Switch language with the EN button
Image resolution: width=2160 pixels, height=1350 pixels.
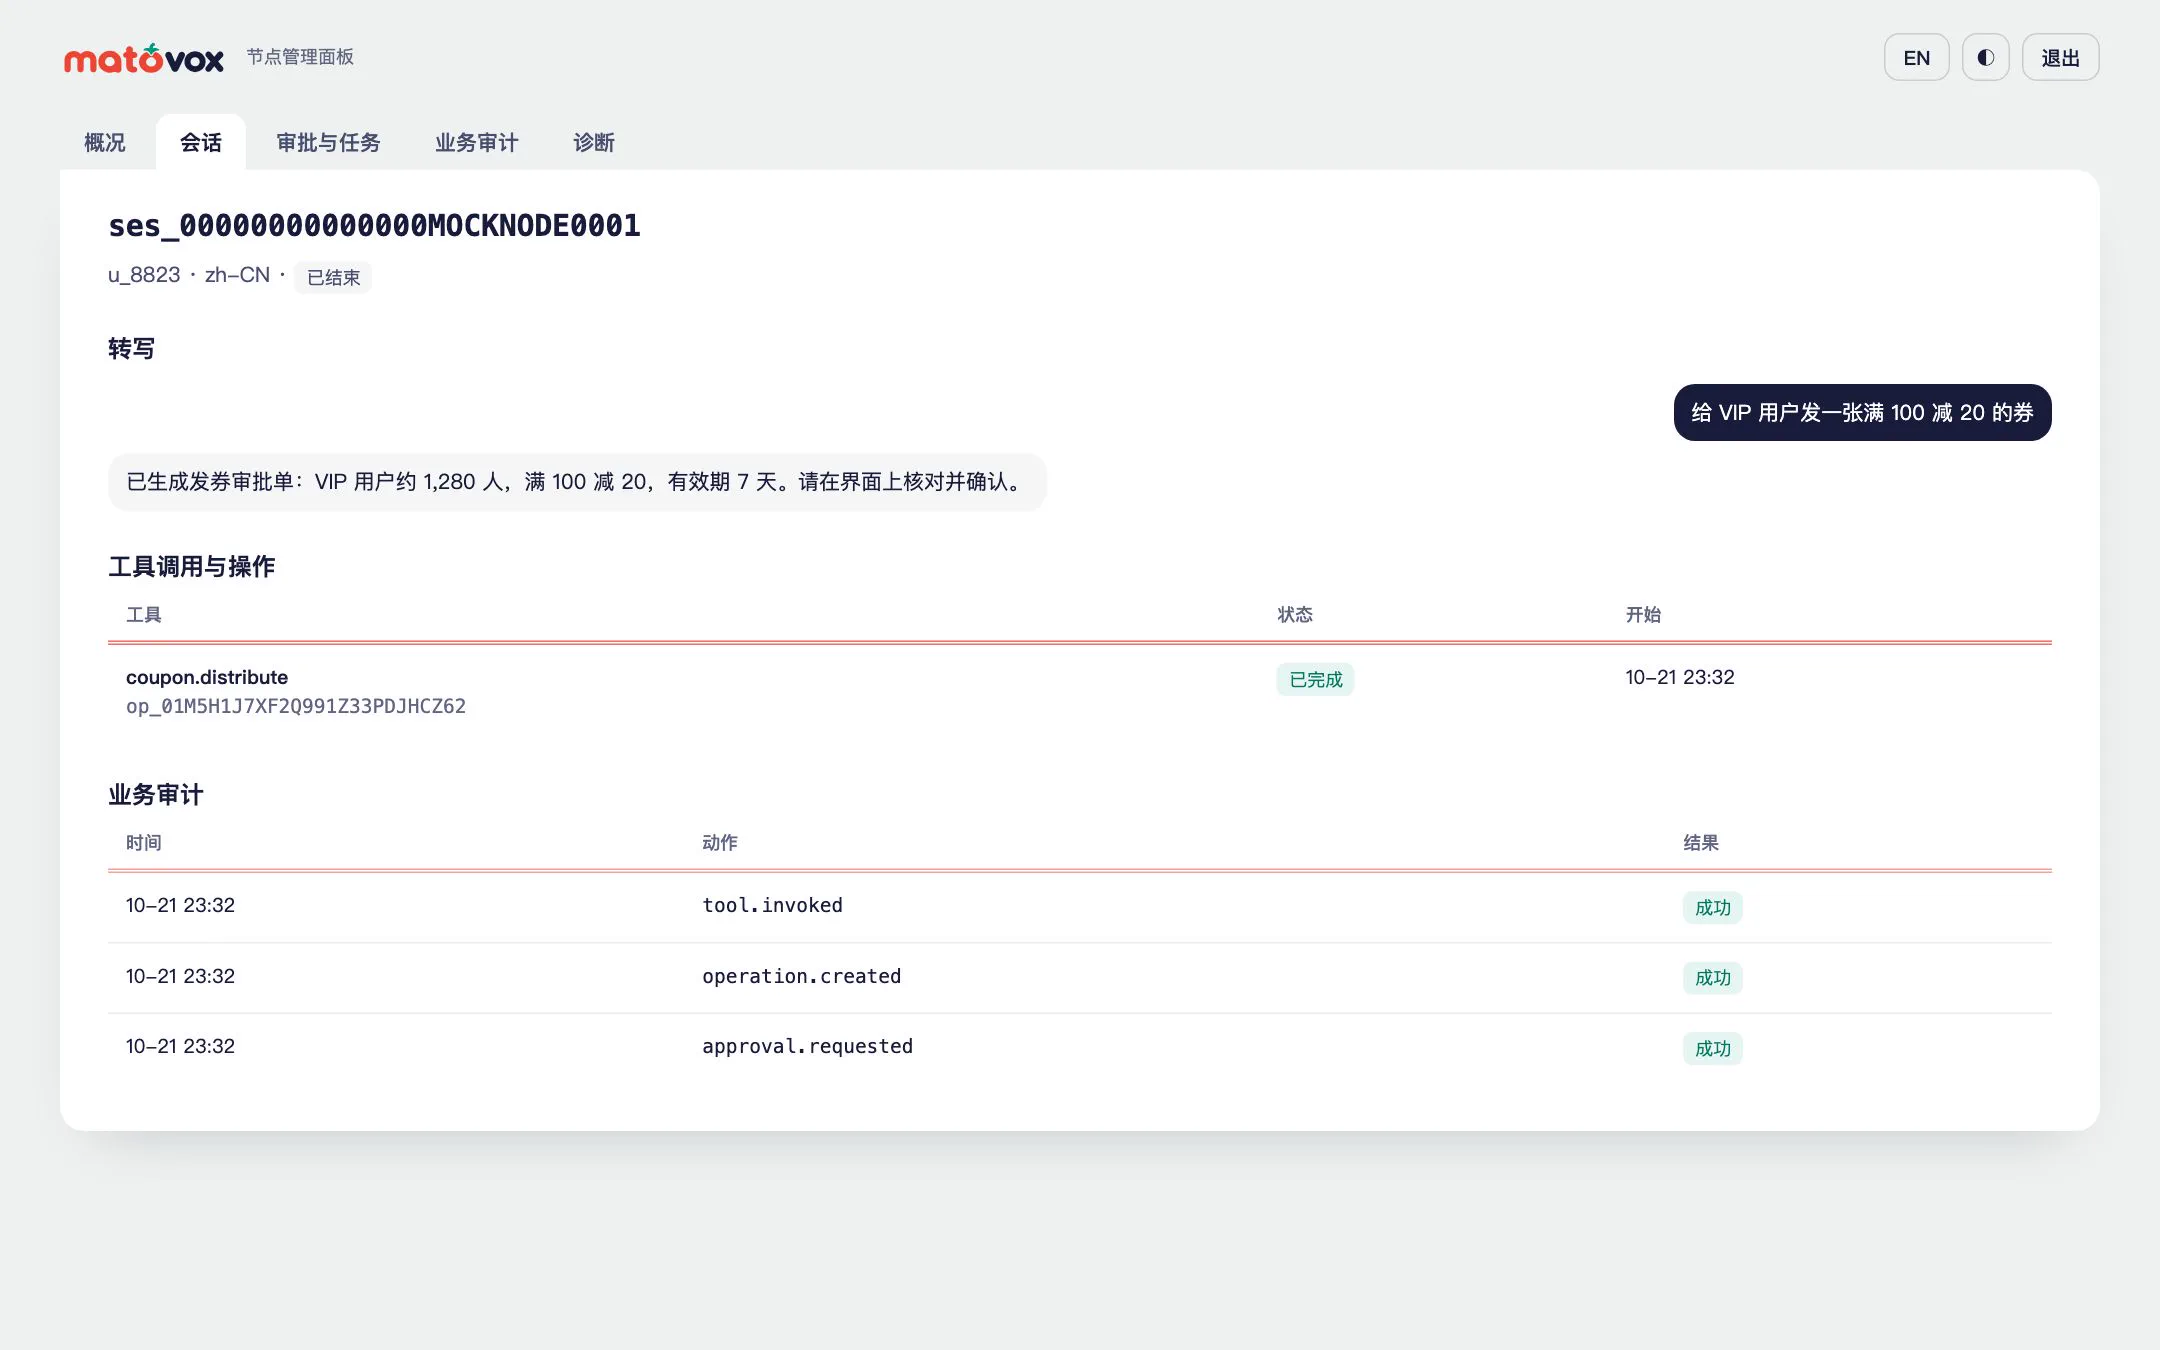click(1916, 58)
